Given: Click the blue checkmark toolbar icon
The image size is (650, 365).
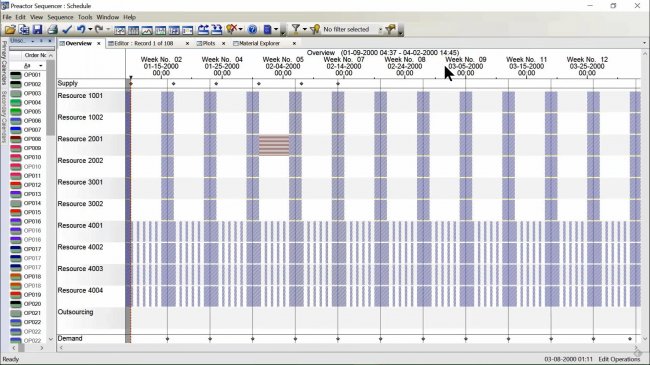Looking at the screenshot, I should (x=67, y=29).
